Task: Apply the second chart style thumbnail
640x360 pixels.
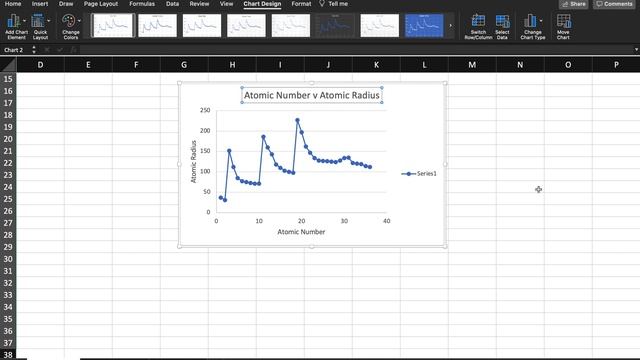Action: [x=157, y=25]
